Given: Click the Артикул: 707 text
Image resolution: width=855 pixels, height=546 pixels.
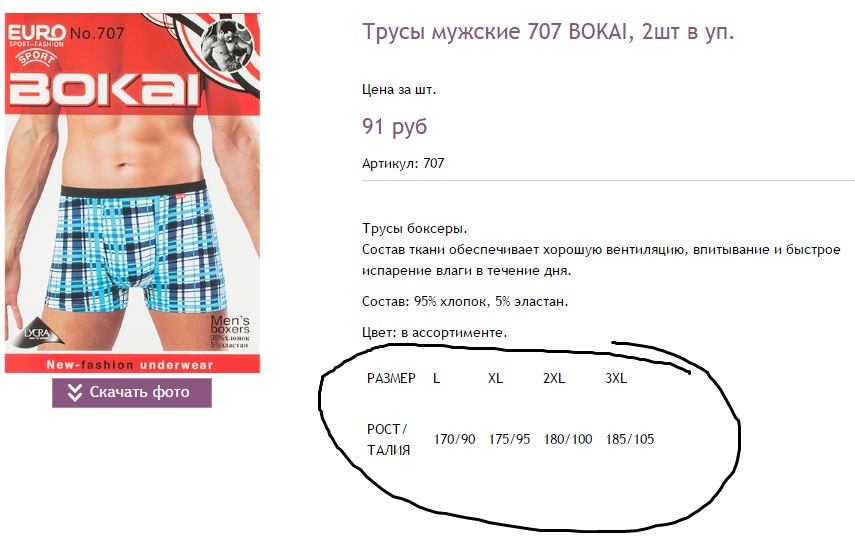Looking at the screenshot, I should [403, 163].
